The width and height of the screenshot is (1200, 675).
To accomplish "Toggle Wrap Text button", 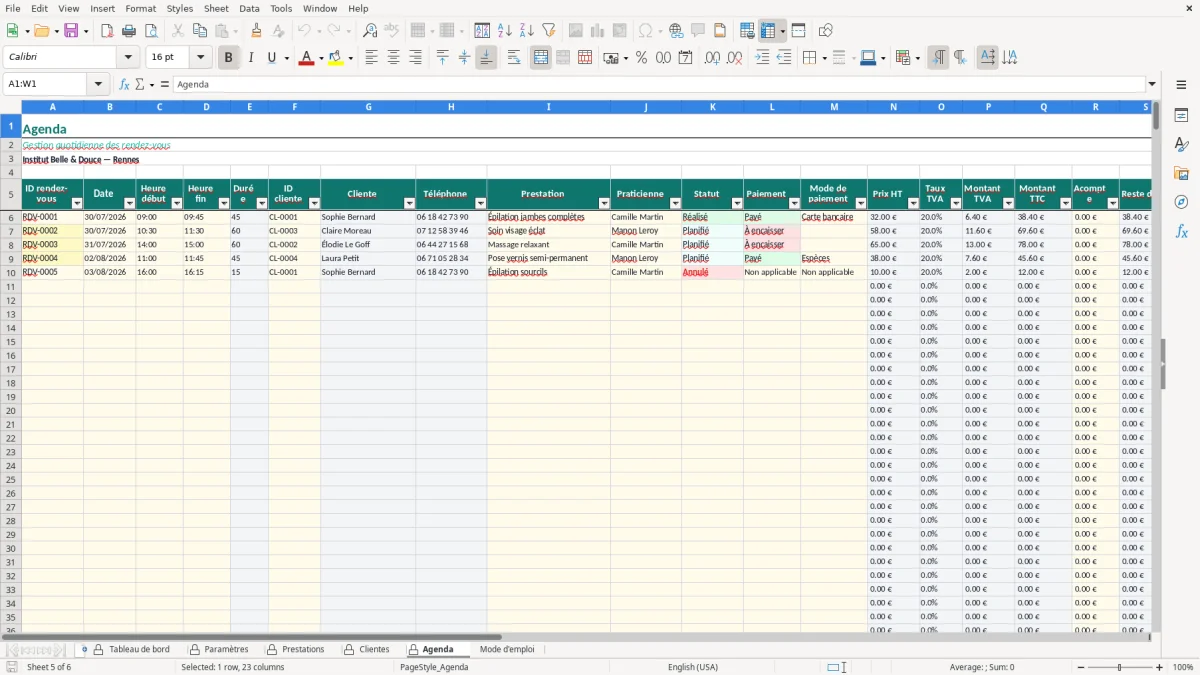I will (x=514, y=58).
